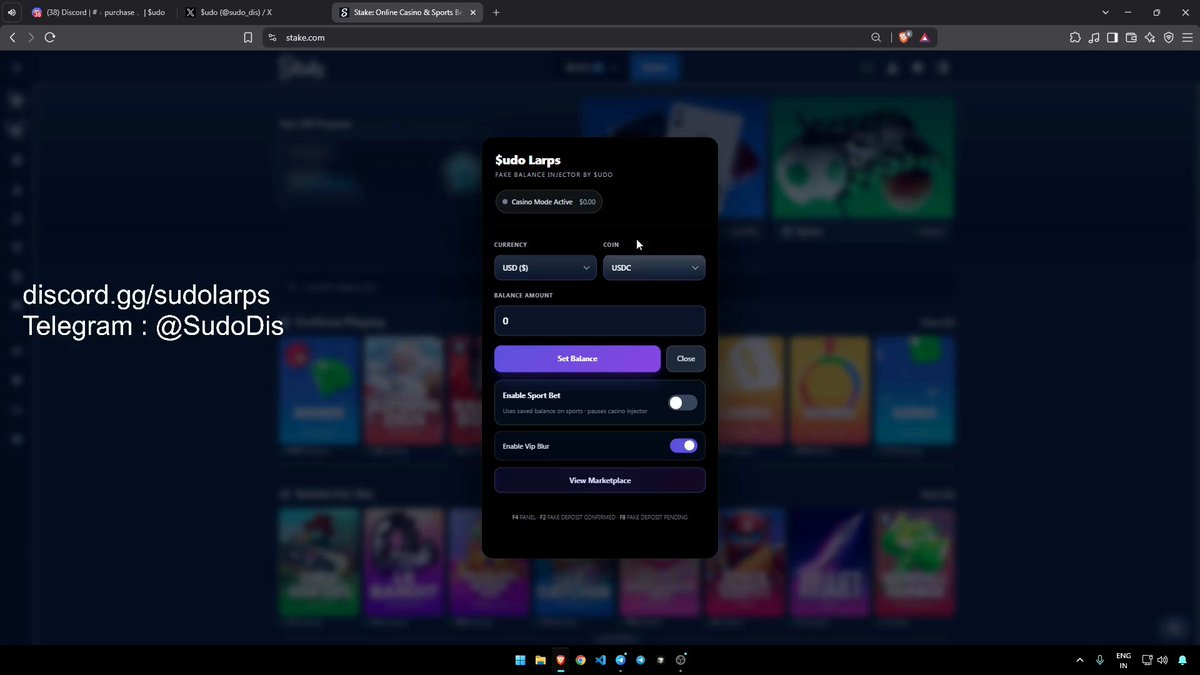Click the Set Balance button

[577, 358]
